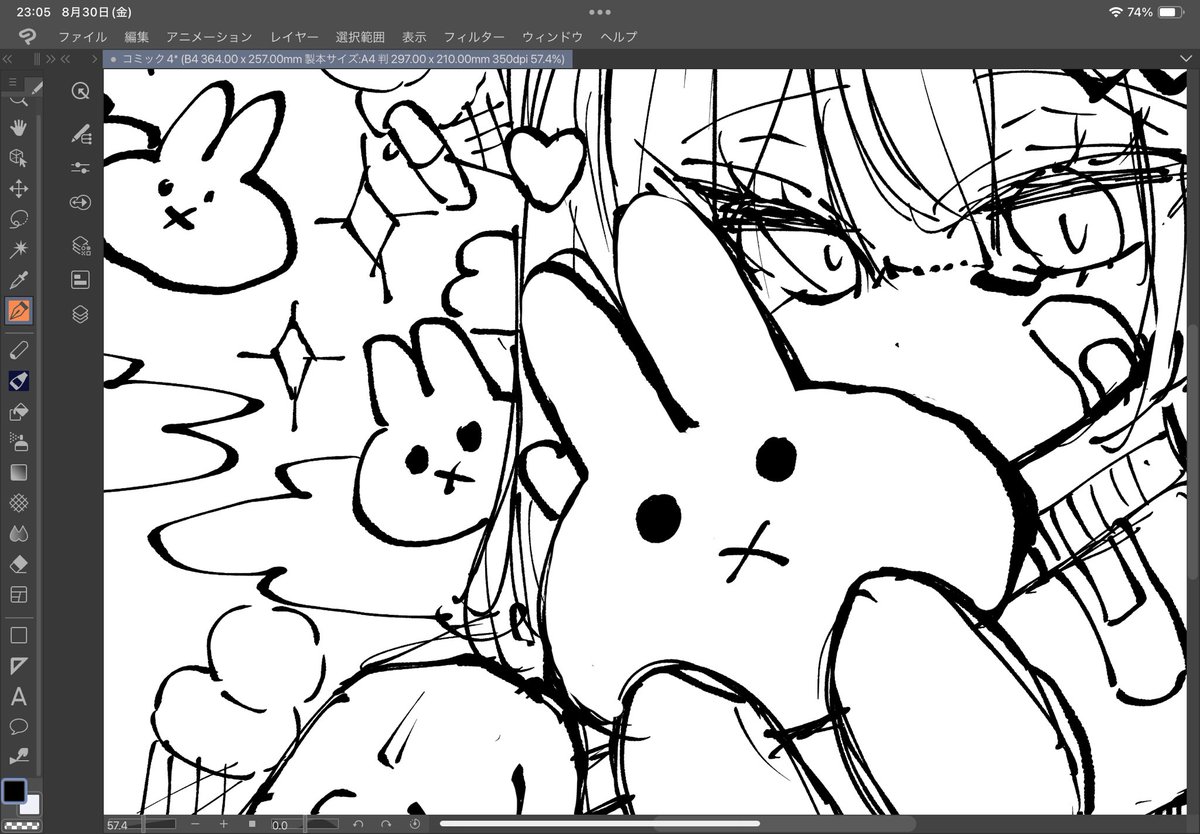Open the 表示 menu
1200x834 pixels.
(x=414, y=36)
